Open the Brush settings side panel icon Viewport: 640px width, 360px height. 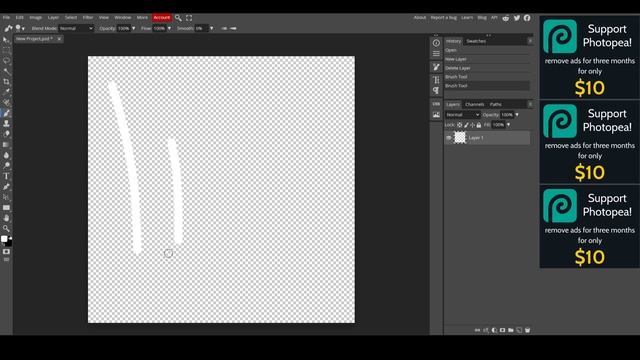click(436, 67)
